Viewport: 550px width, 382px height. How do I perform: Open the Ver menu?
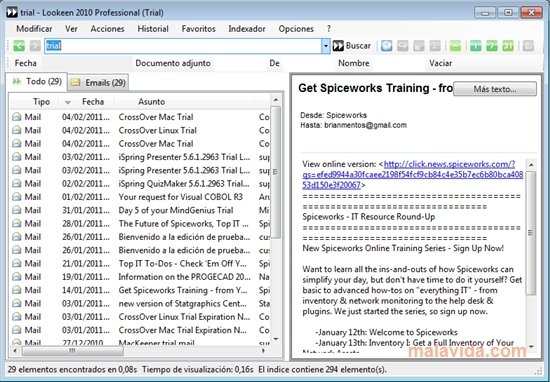[71, 29]
